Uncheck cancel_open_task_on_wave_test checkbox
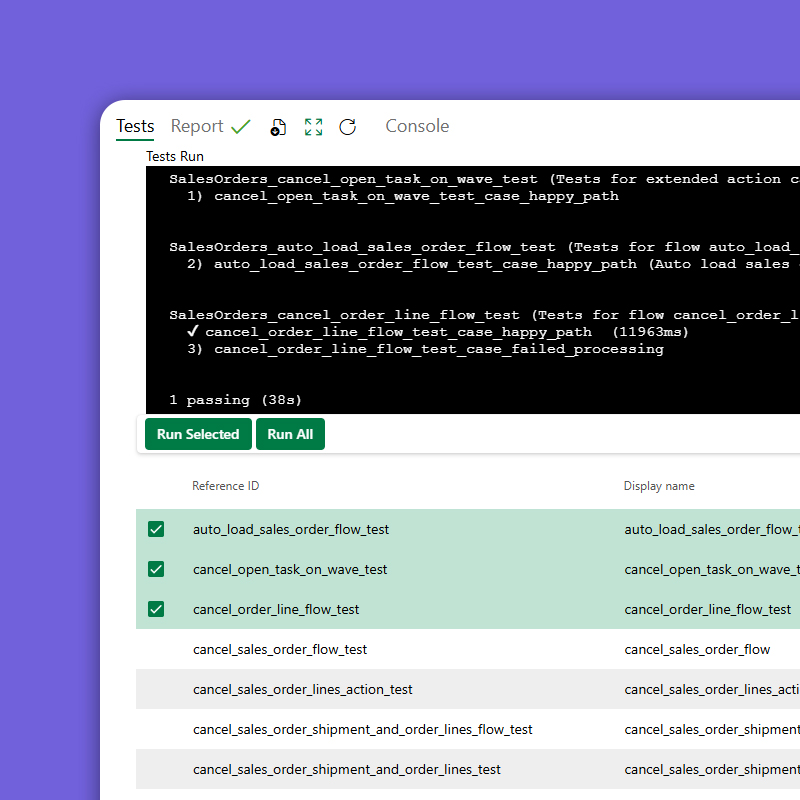This screenshot has height=800, width=800. tap(156, 569)
